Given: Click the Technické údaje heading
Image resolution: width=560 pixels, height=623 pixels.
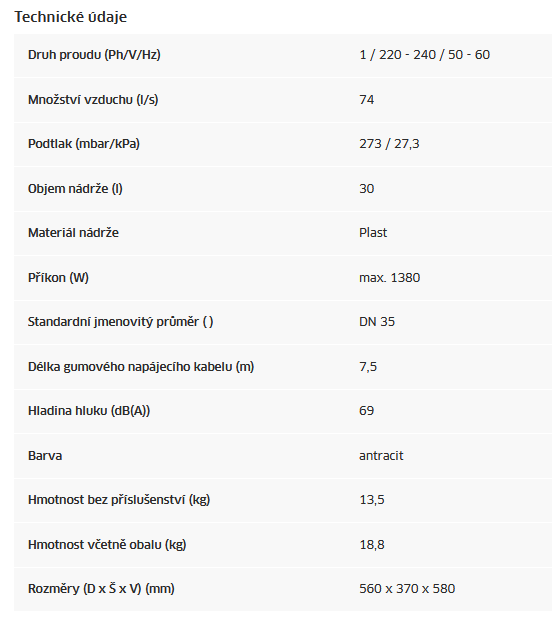Looking at the screenshot, I should [70, 17].
